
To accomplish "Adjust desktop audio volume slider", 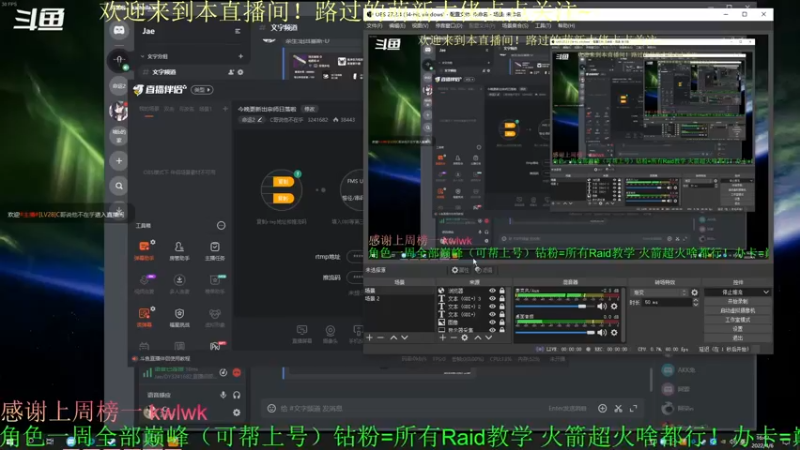I will 555,333.
